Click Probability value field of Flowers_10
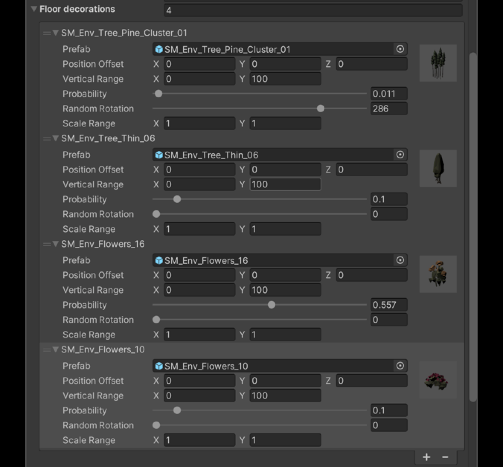The height and width of the screenshot is (467, 503). (x=389, y=410)
